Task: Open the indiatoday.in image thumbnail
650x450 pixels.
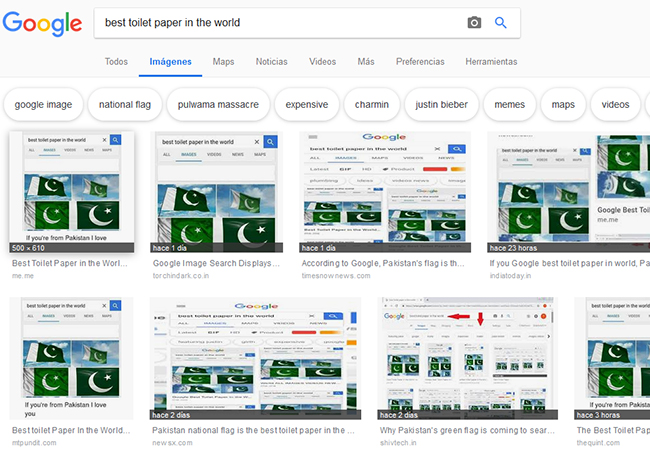Action: [x=569, y=192]
